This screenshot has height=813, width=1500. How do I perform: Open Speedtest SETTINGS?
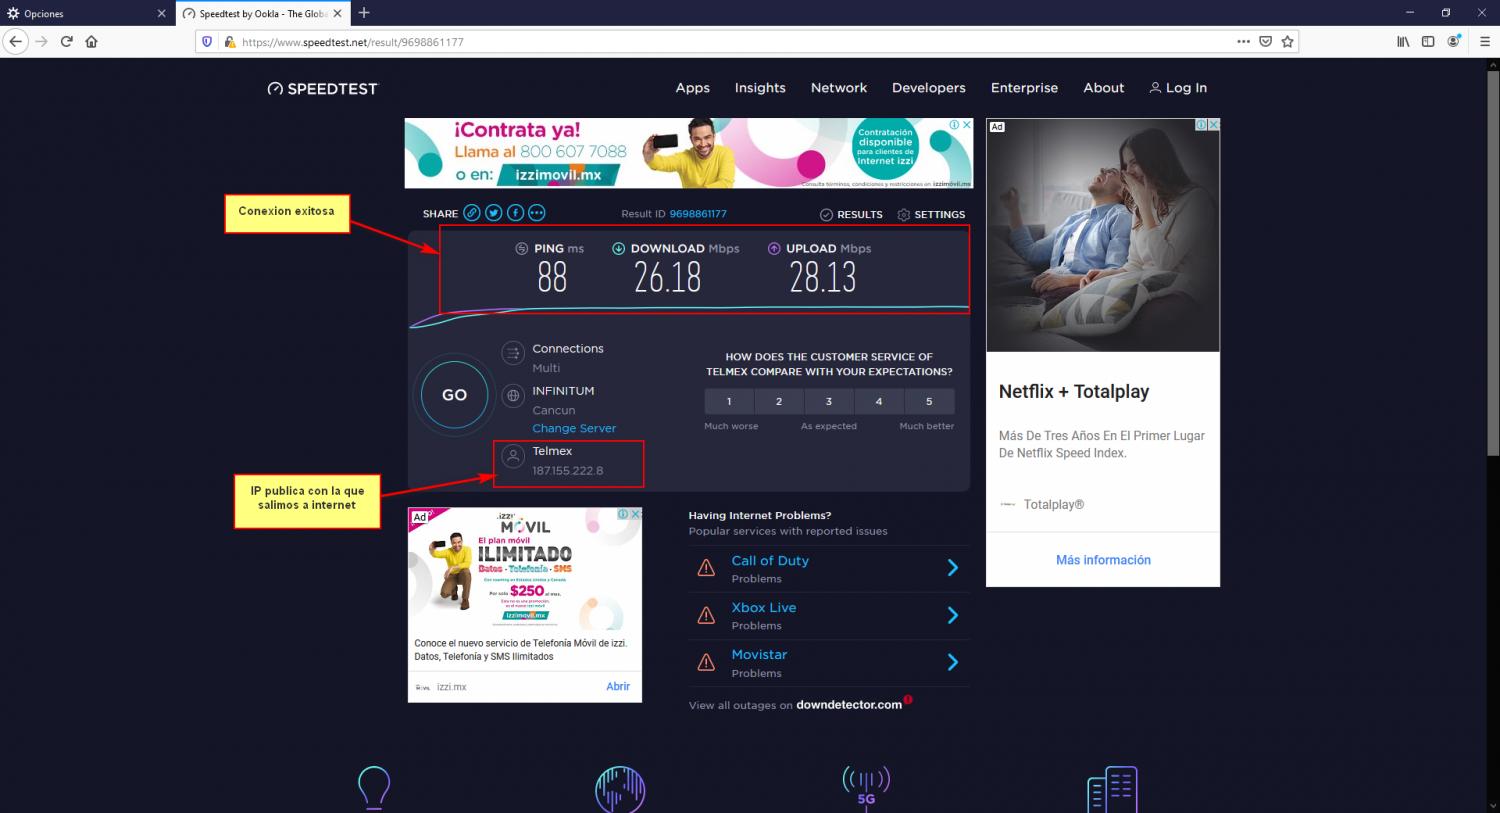coord(931,214)
